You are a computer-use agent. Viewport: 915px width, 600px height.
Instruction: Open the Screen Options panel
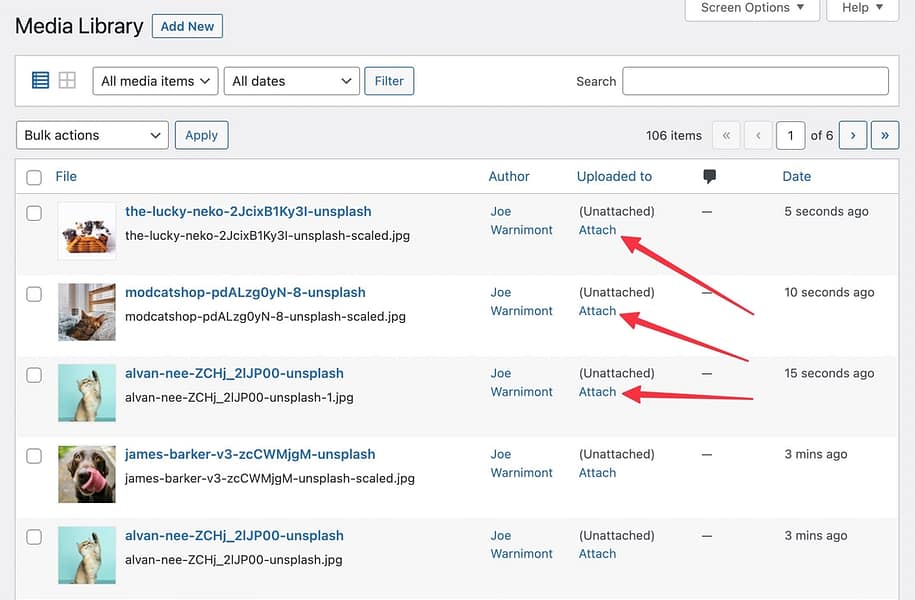click(x=752, y=8)
